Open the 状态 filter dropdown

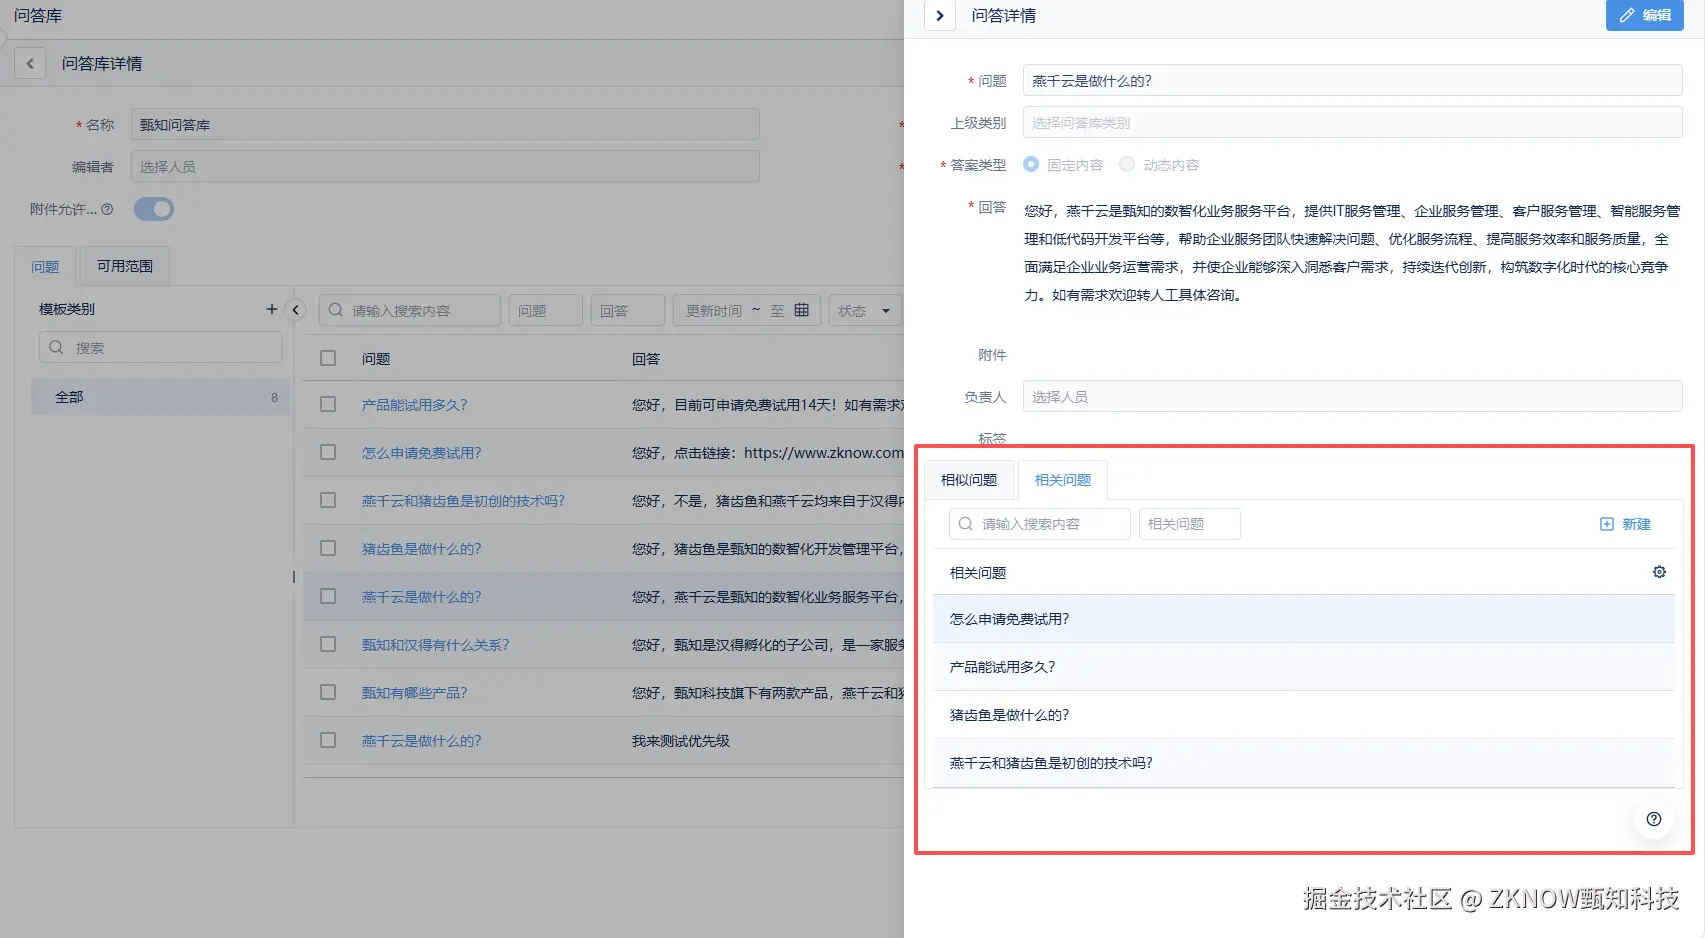[x=866, y=310]
